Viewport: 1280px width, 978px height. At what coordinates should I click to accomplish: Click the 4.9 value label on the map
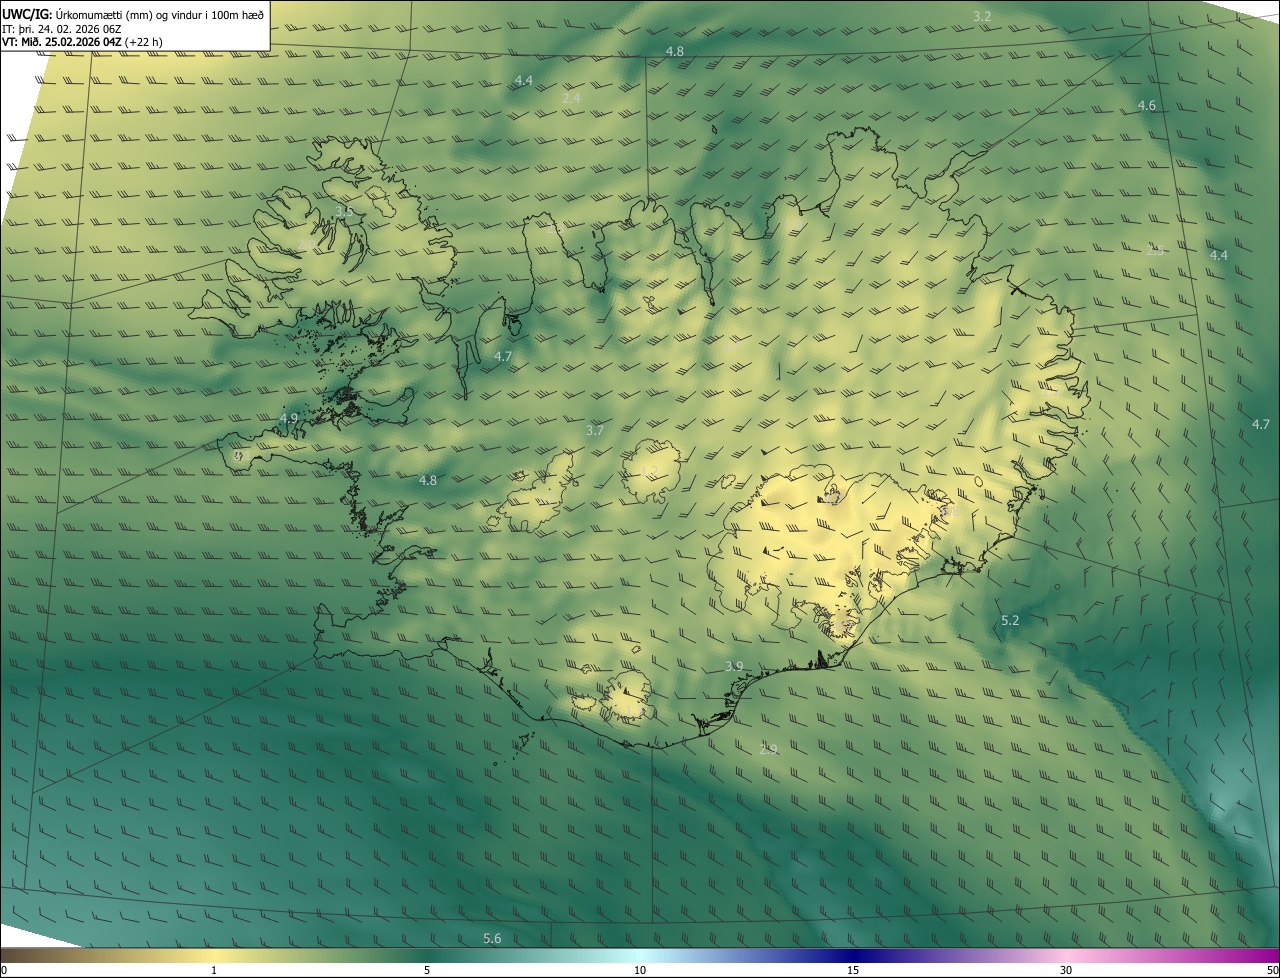(289, 418)
